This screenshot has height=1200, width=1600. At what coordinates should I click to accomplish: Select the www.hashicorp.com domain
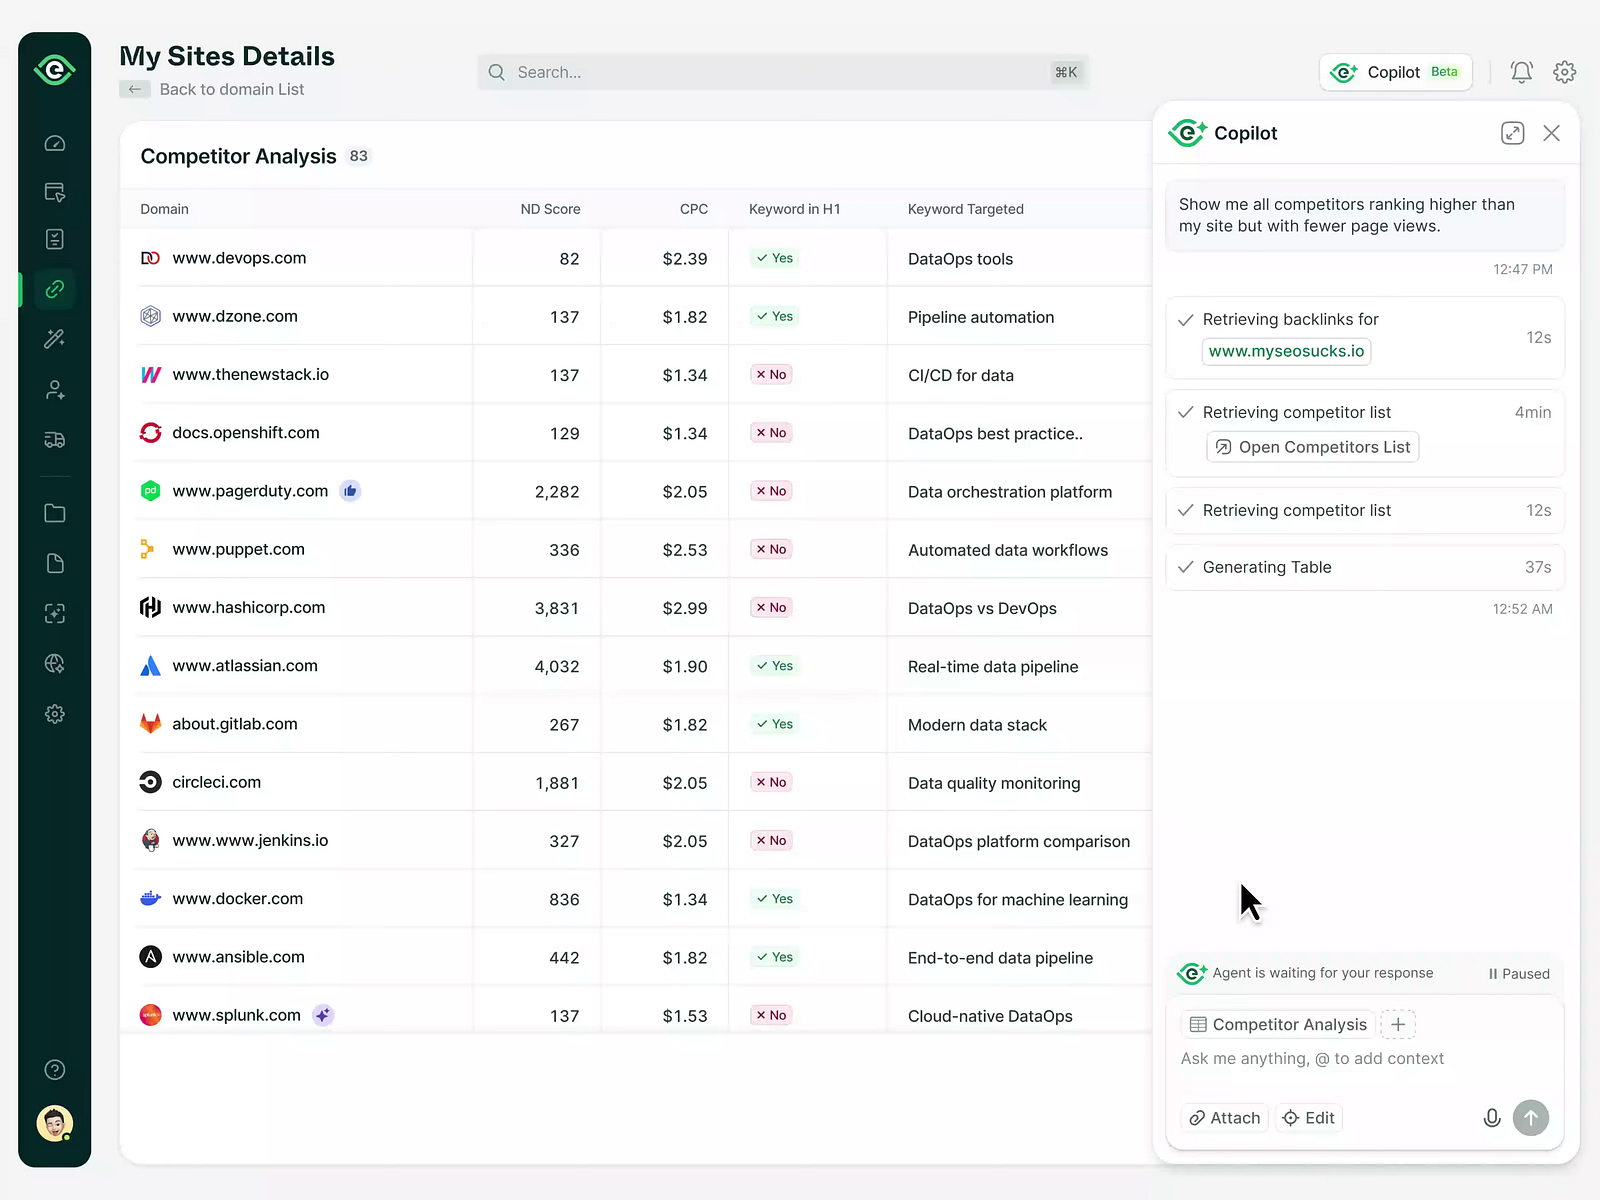pos(249,607)
